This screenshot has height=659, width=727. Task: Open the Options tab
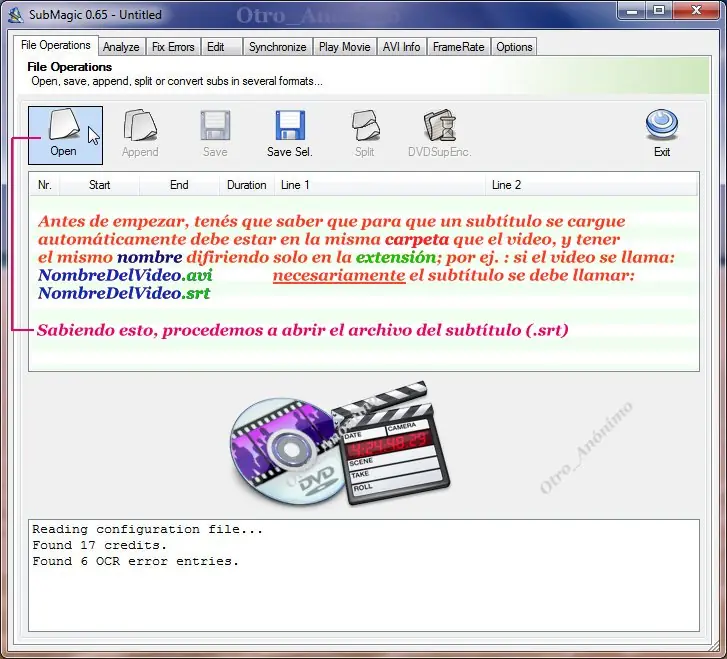(x=514, y=47)
